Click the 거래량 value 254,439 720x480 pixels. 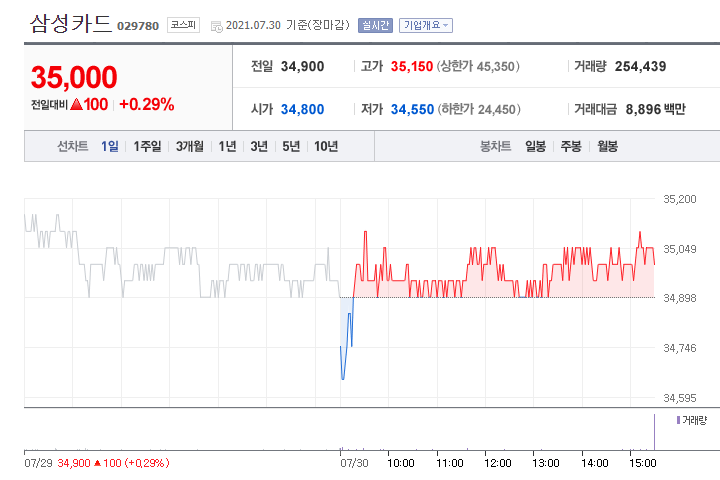pyautogui.click(x=640, y=66)
